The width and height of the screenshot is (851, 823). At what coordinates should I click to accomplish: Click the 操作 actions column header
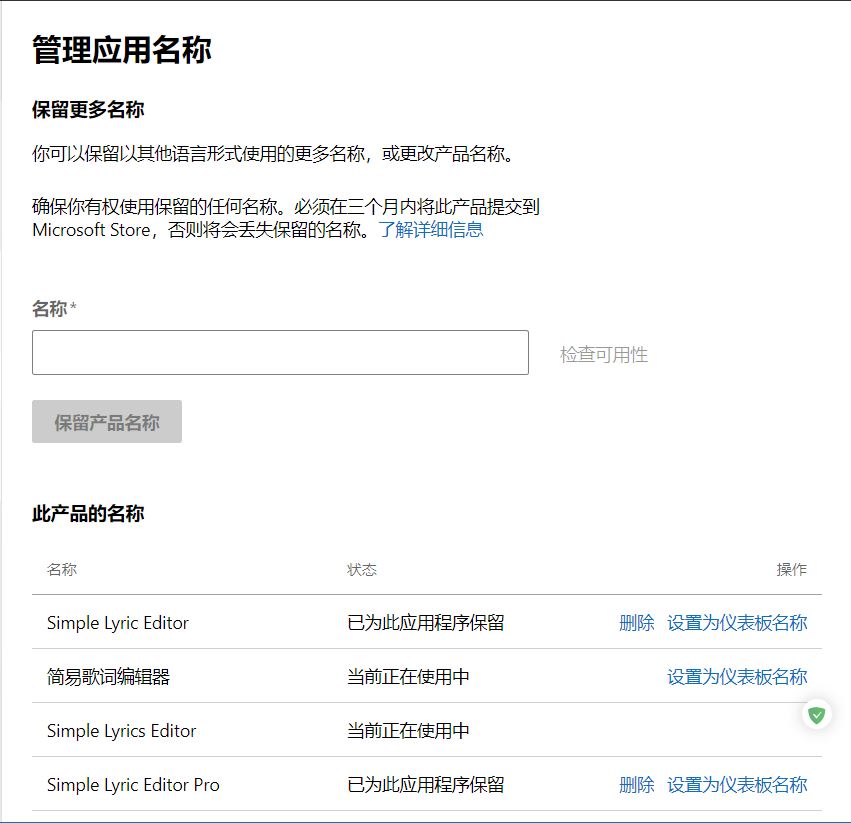791,569
